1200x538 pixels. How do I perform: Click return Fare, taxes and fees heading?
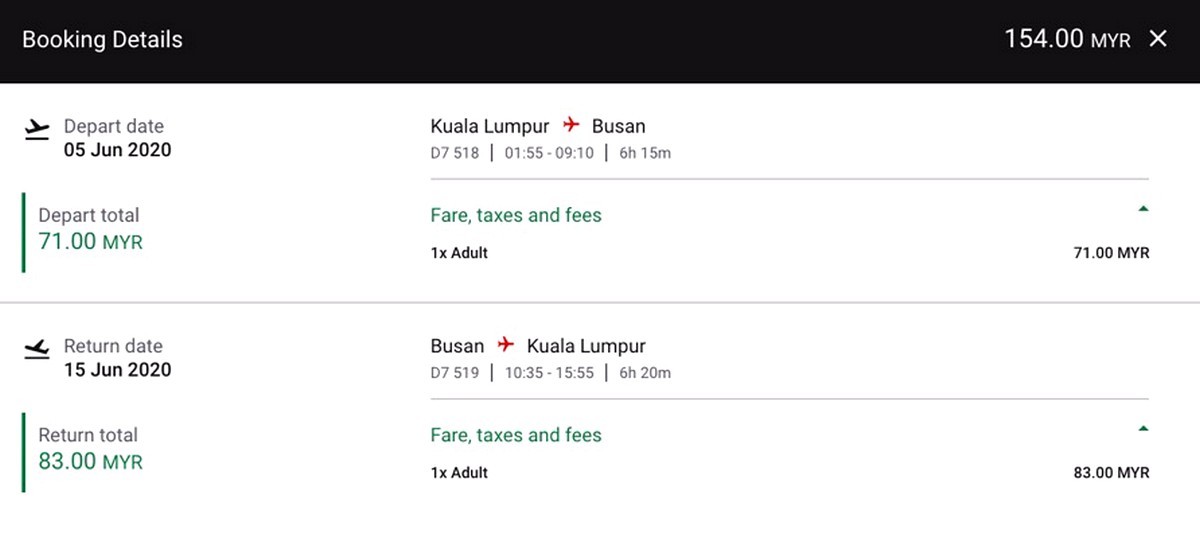tap(516, 435)
